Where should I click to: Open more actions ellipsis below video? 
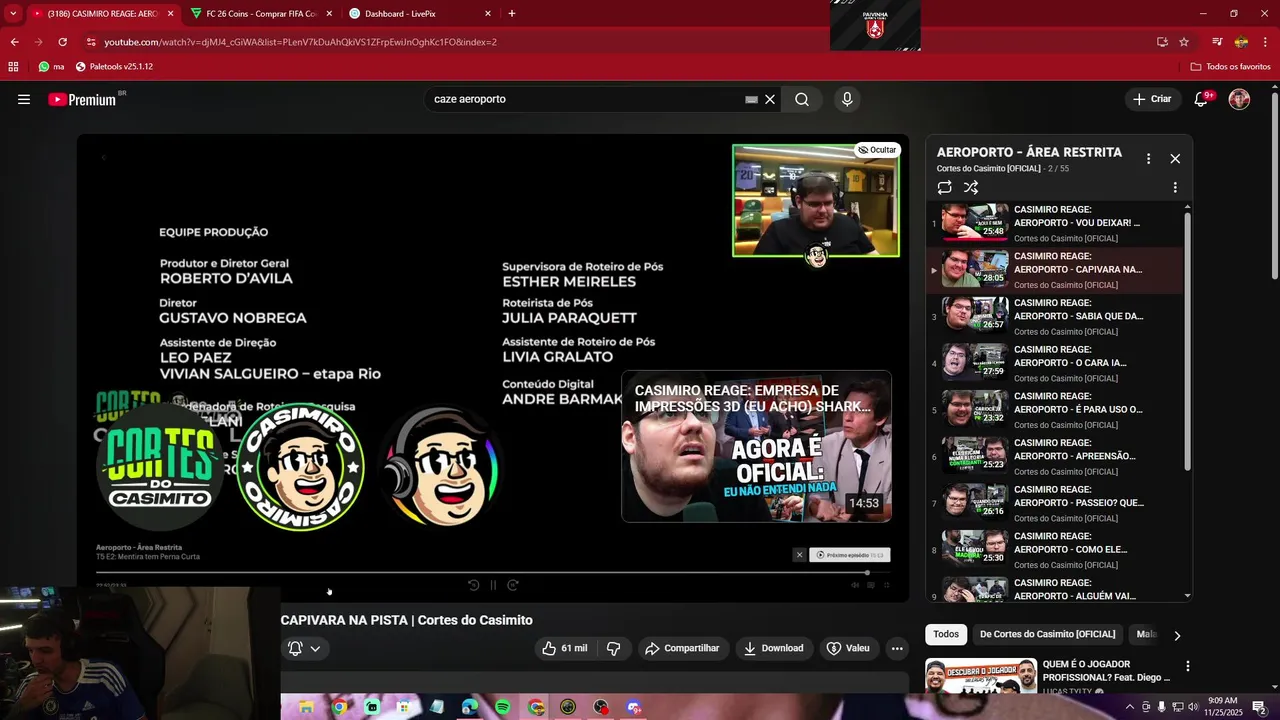point(897,648)
